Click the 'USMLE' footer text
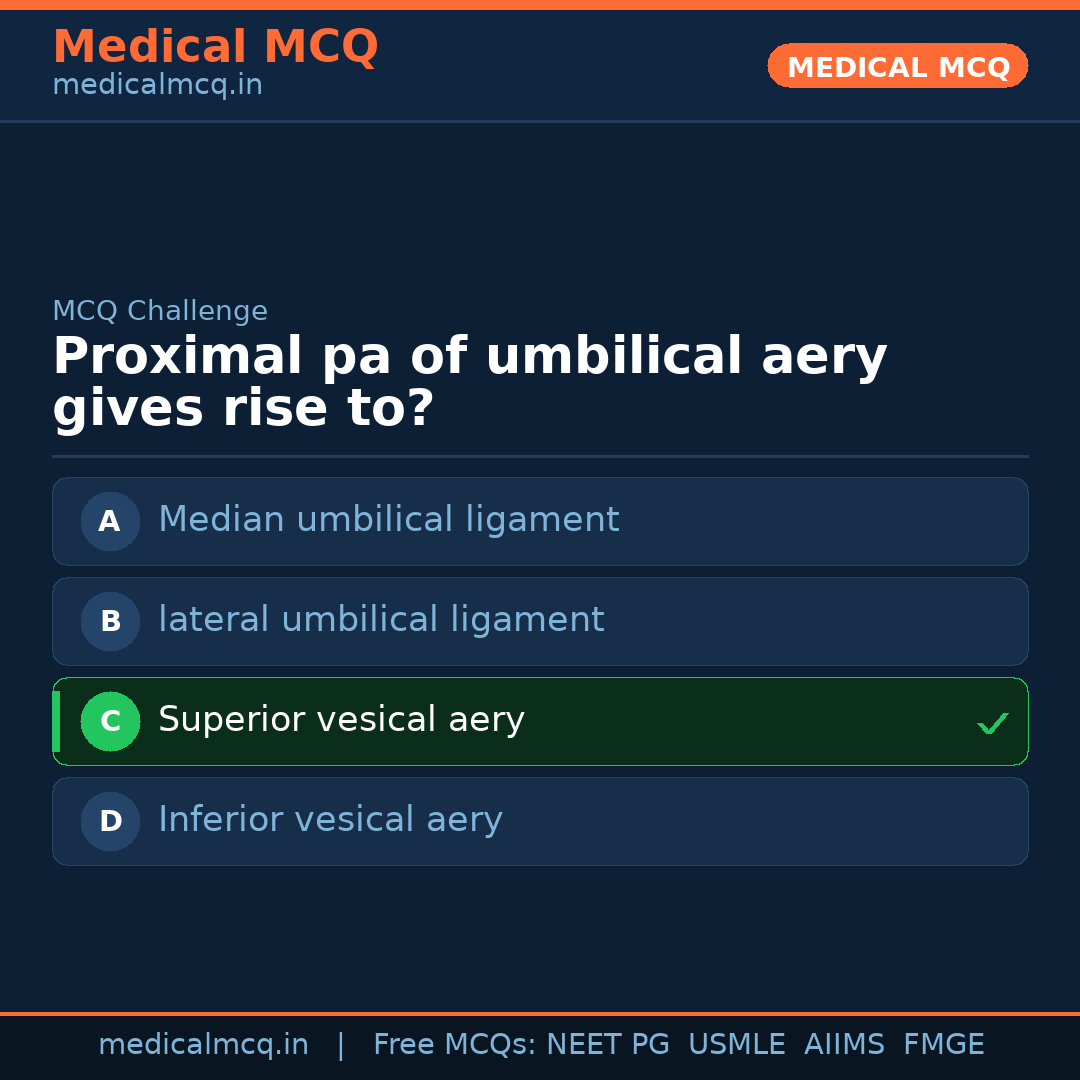The image size is (1080, 1080). click(736, 1045)
